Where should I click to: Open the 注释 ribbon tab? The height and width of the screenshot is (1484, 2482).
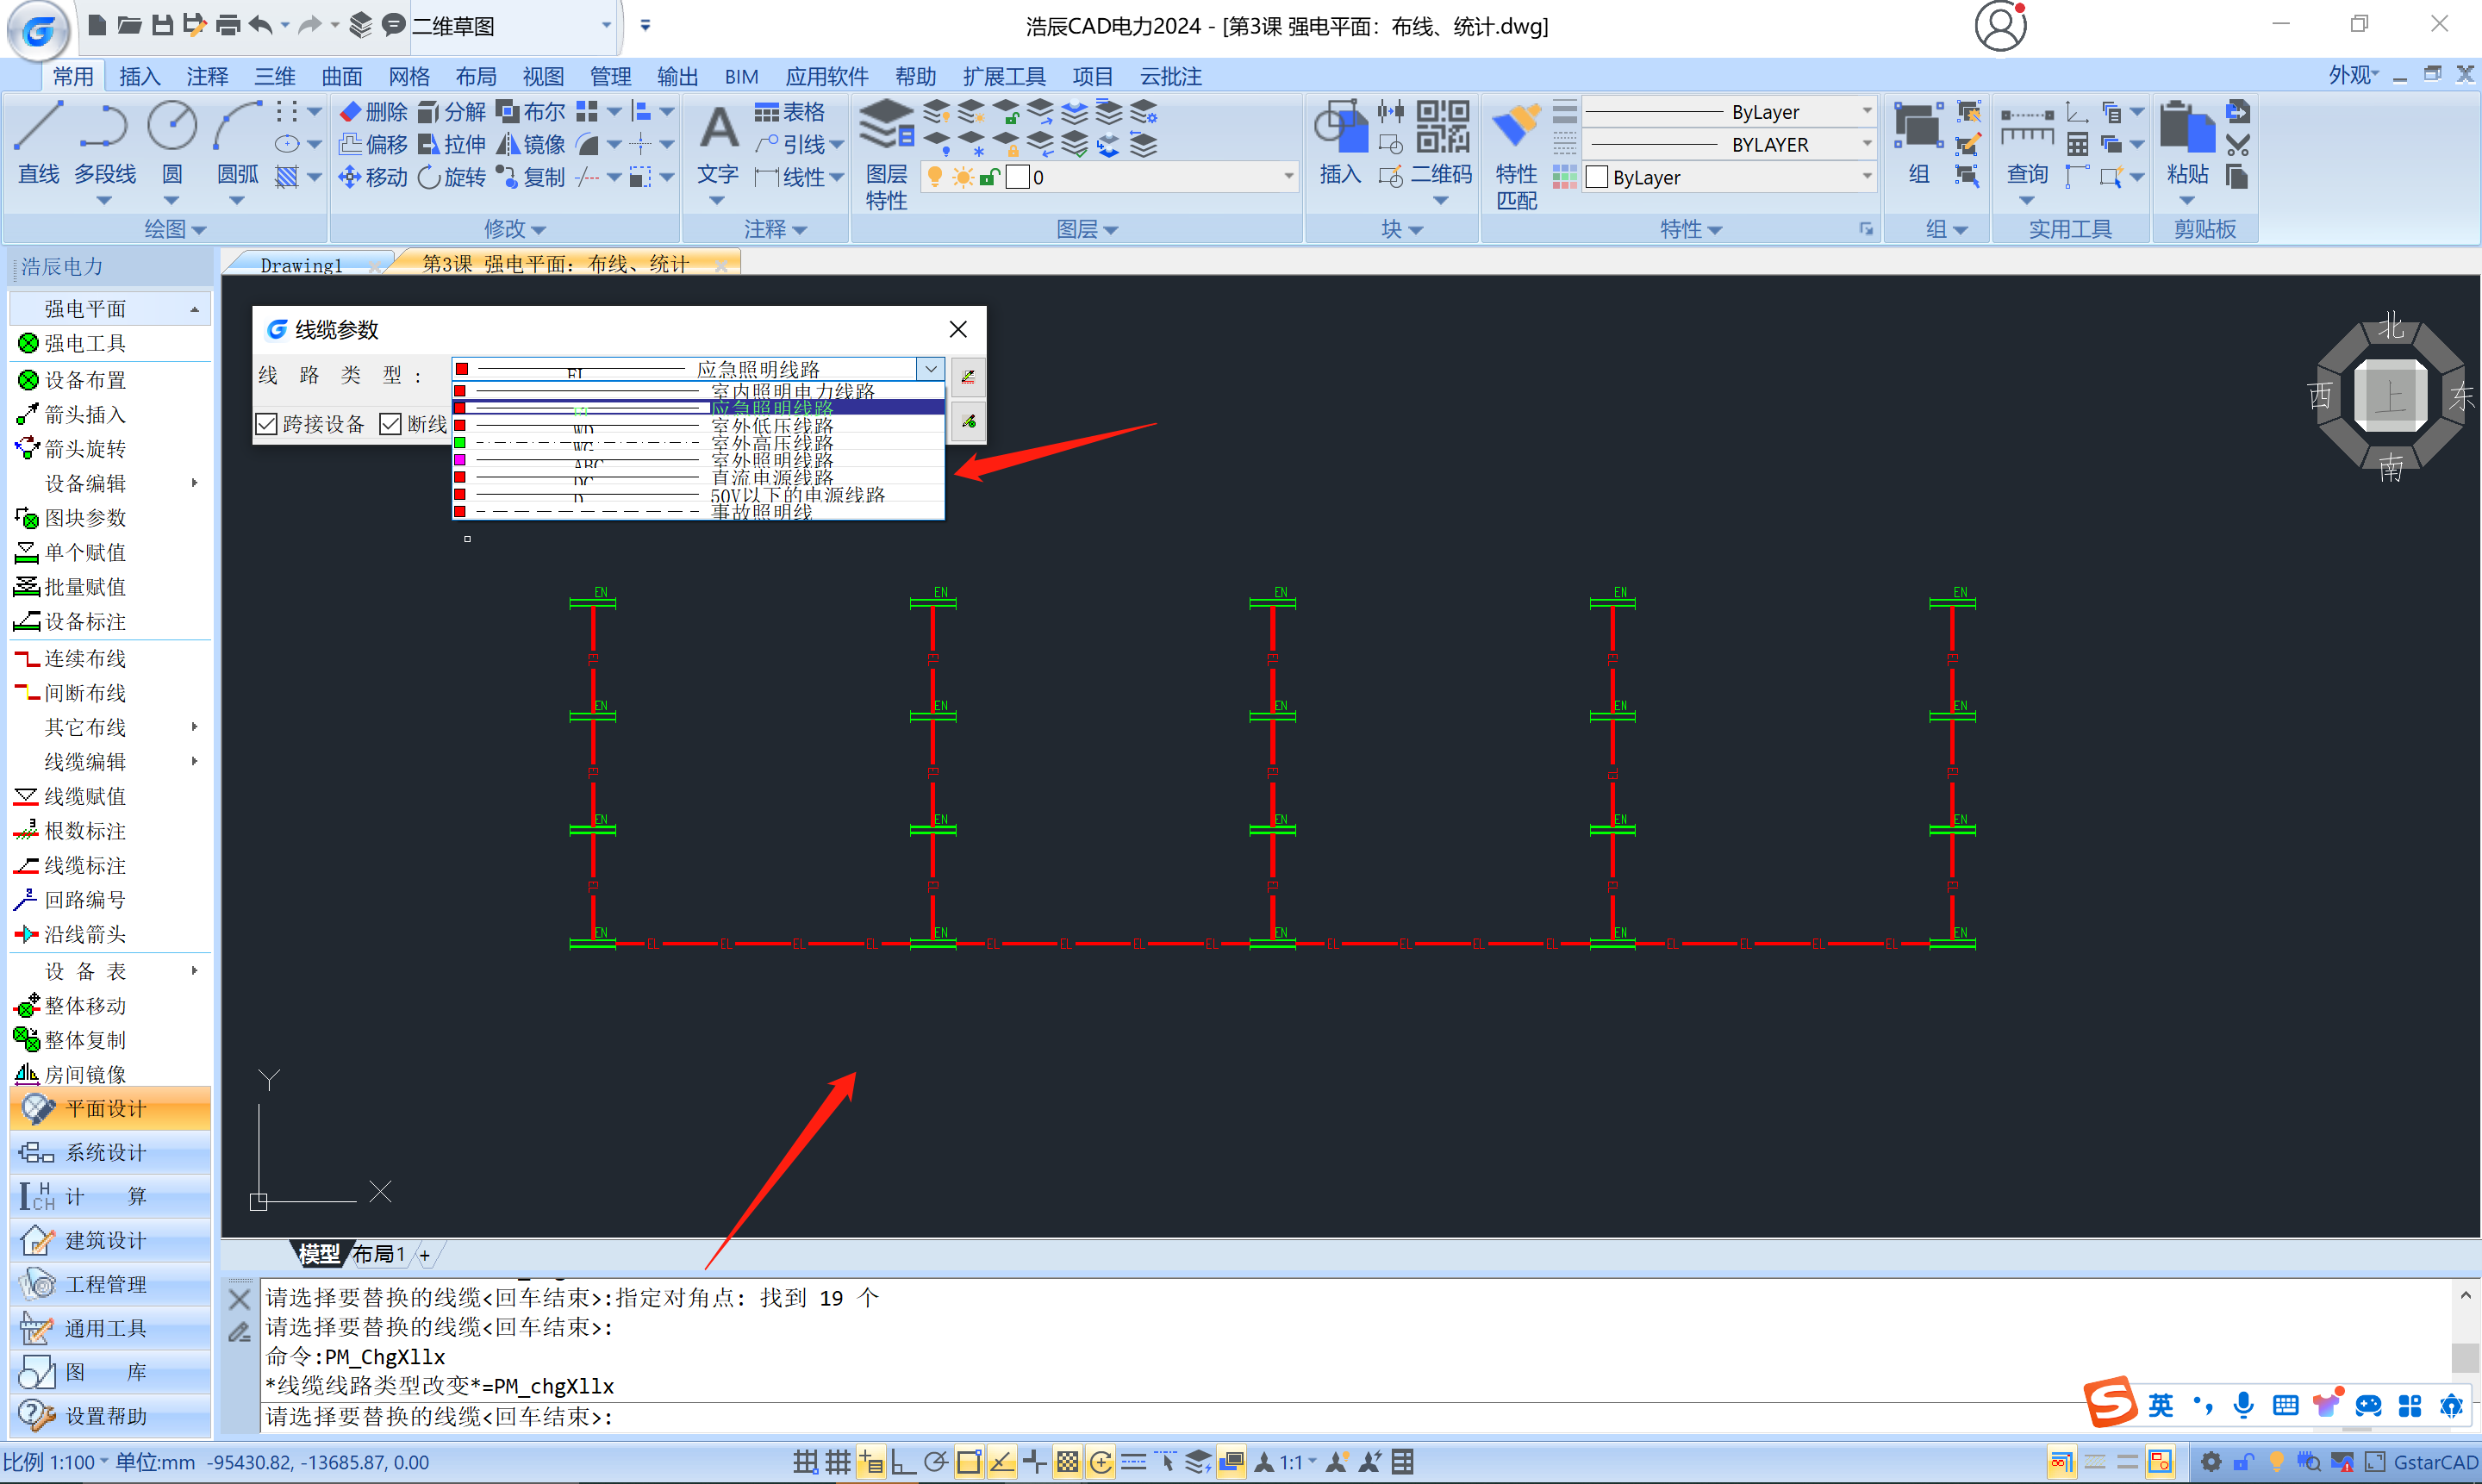tap(207, 76)
